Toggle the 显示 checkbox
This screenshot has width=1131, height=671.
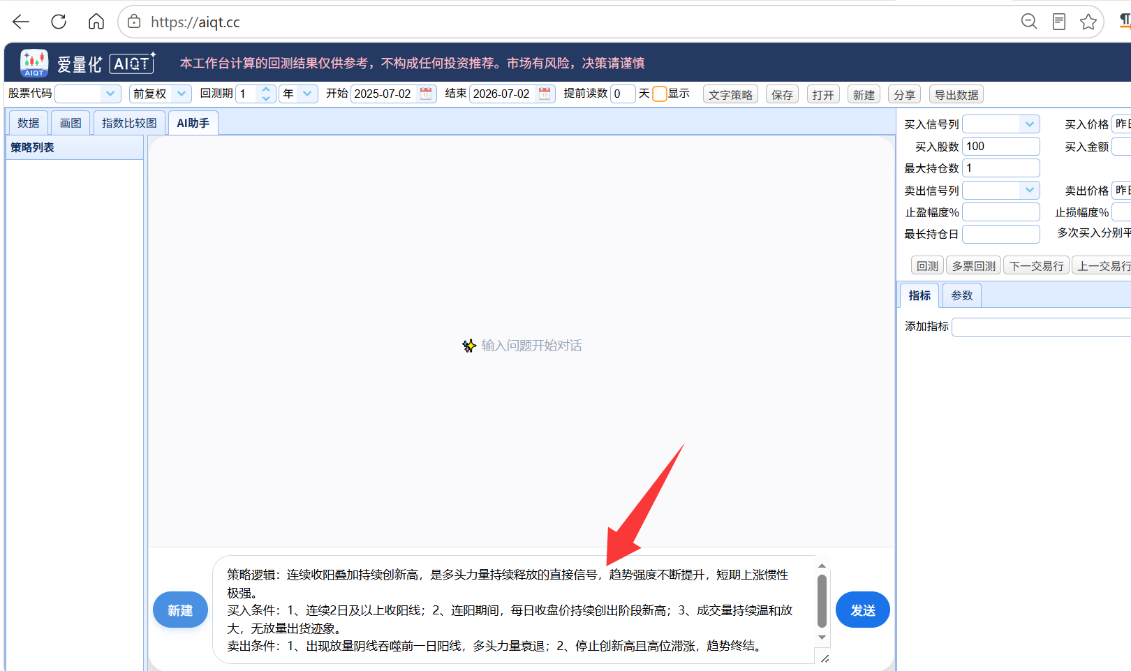click(659, 95)
